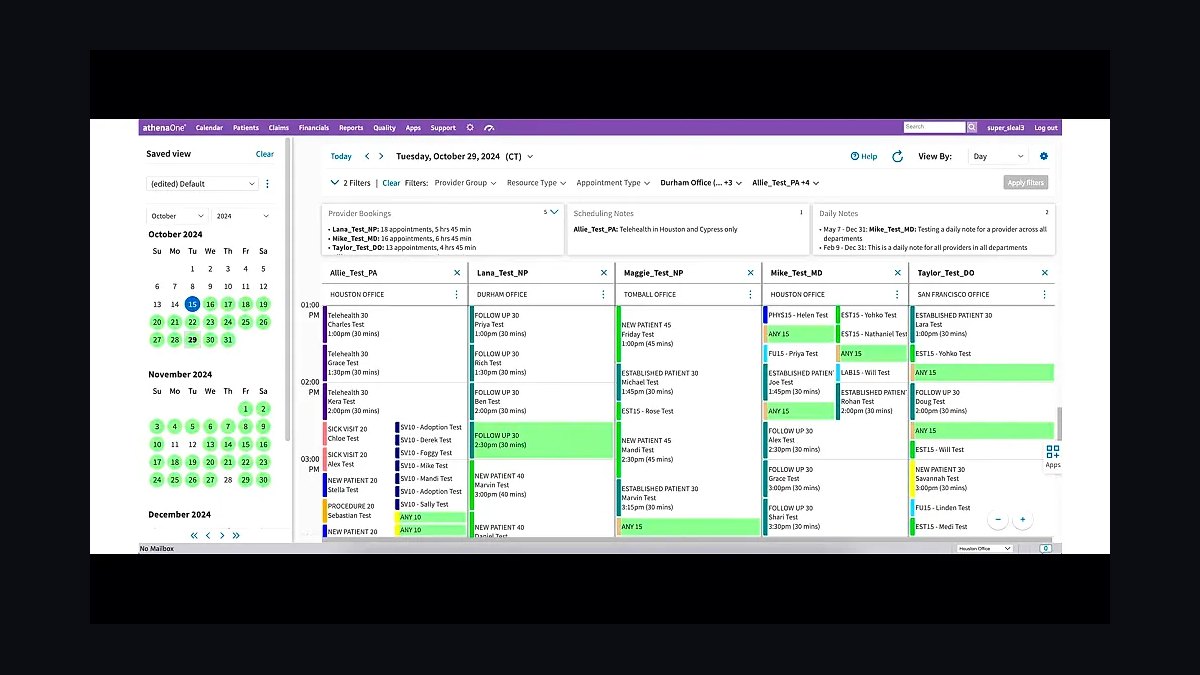The image size is (1200, 675).
Task: Open the Apps menu in the top bar
Action: pyautogui.click(x=413, y=128)
